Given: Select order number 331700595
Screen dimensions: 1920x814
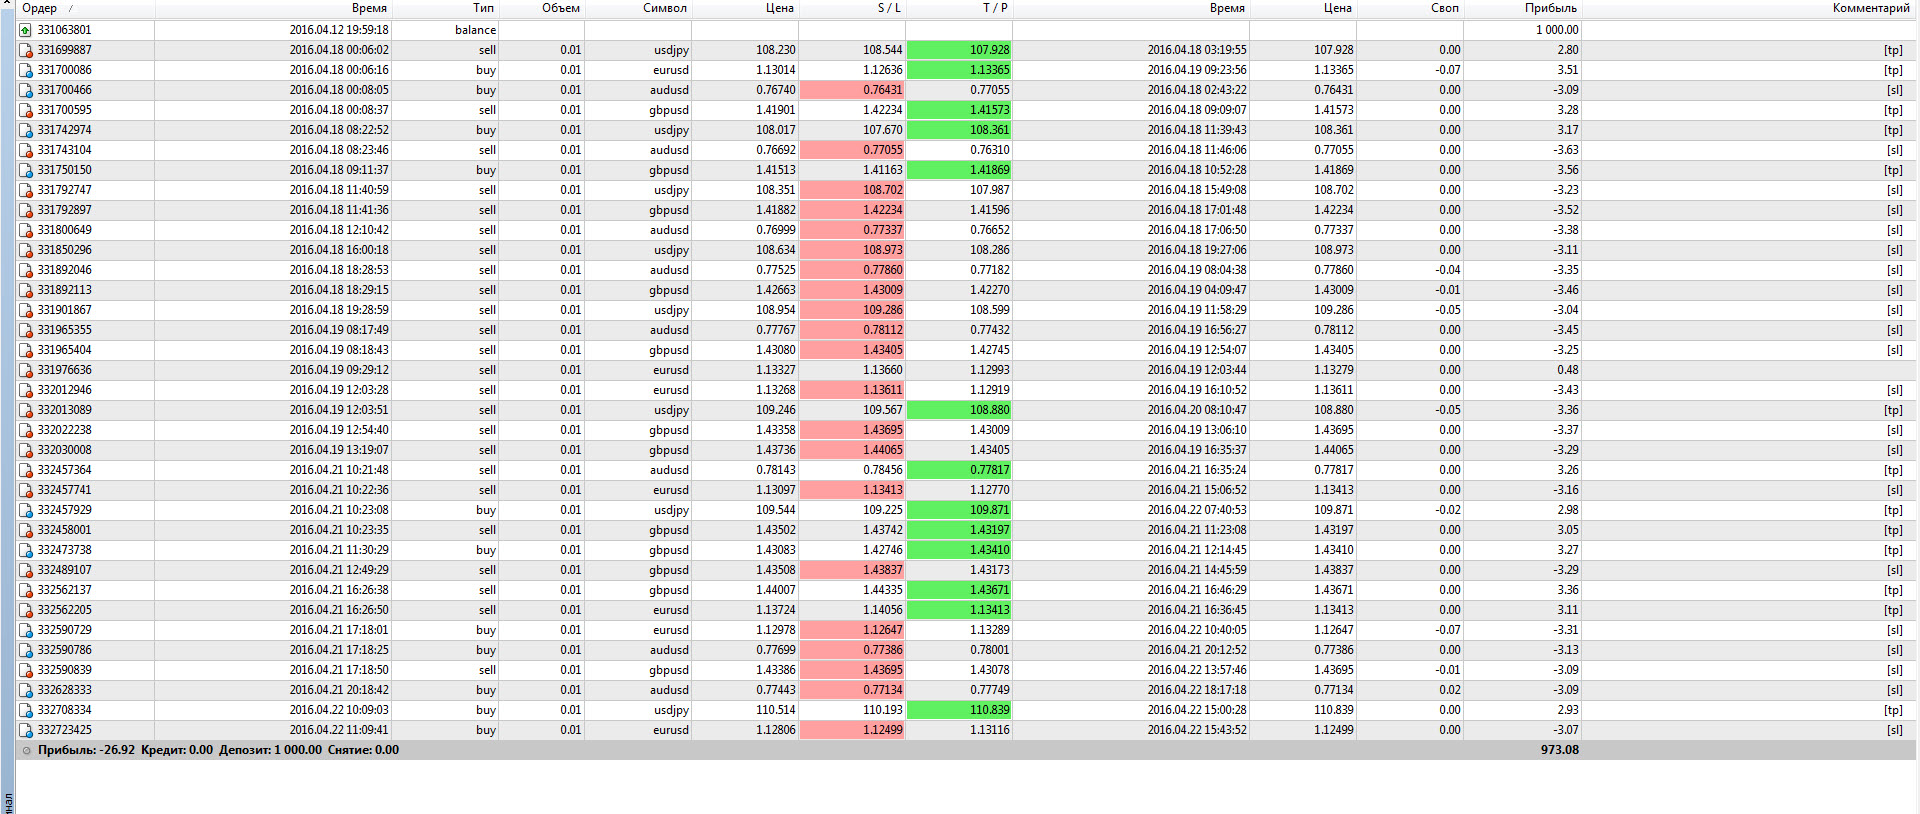Looking at the screenshot, I should tap(65, 110).
